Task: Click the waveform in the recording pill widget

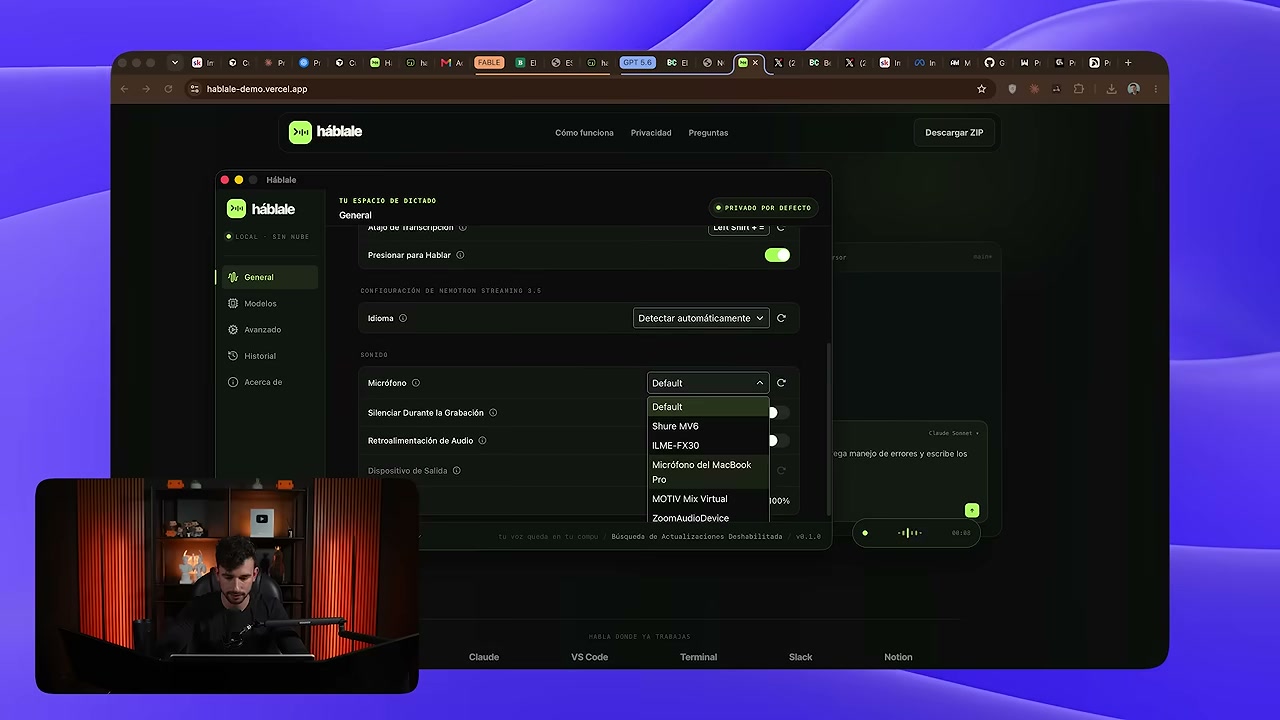Action: 909,533
